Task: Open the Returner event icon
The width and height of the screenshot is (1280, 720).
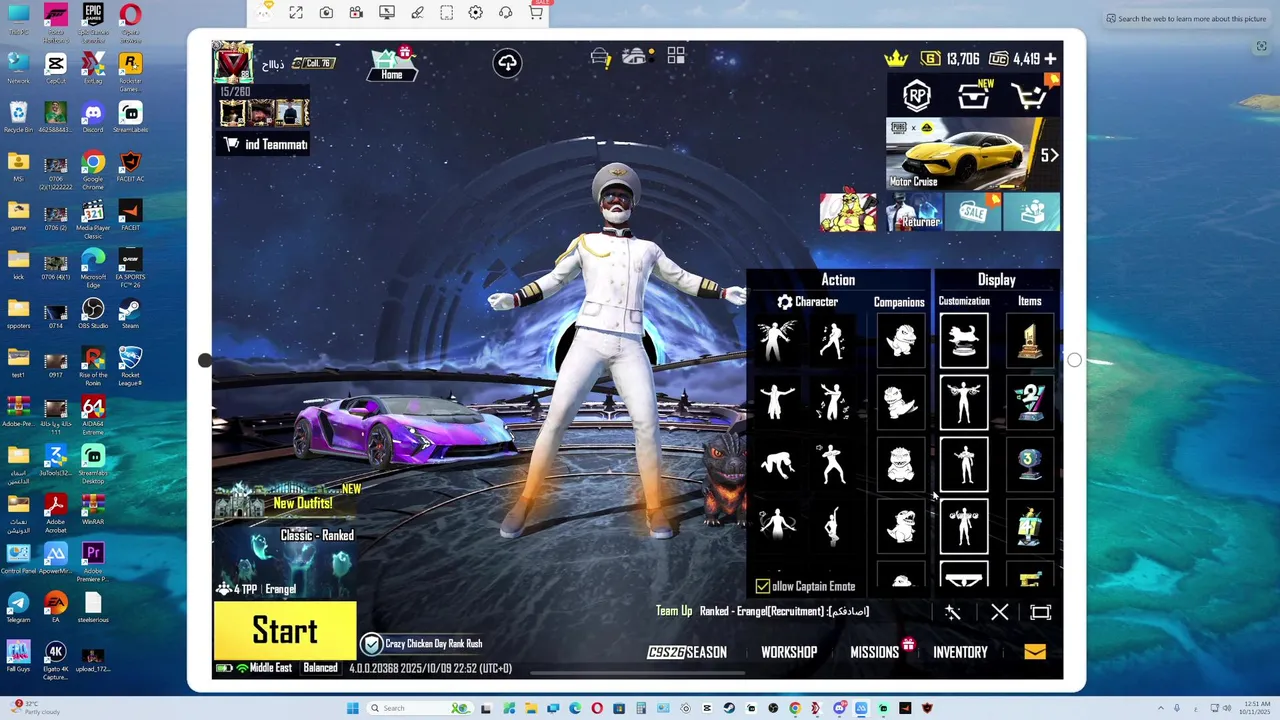Action: pyautogui.click(x=914, y=211)
